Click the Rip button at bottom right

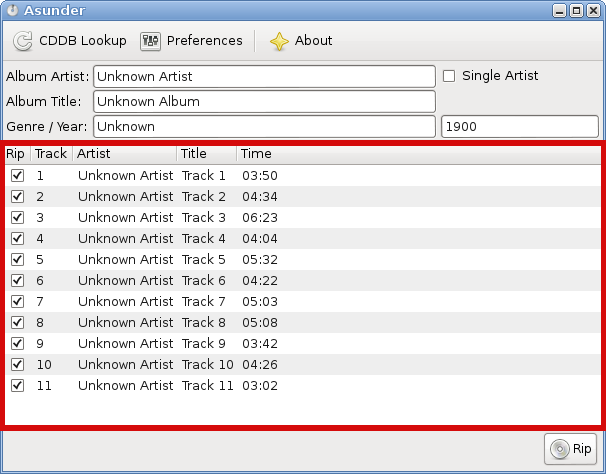(570, 449)
